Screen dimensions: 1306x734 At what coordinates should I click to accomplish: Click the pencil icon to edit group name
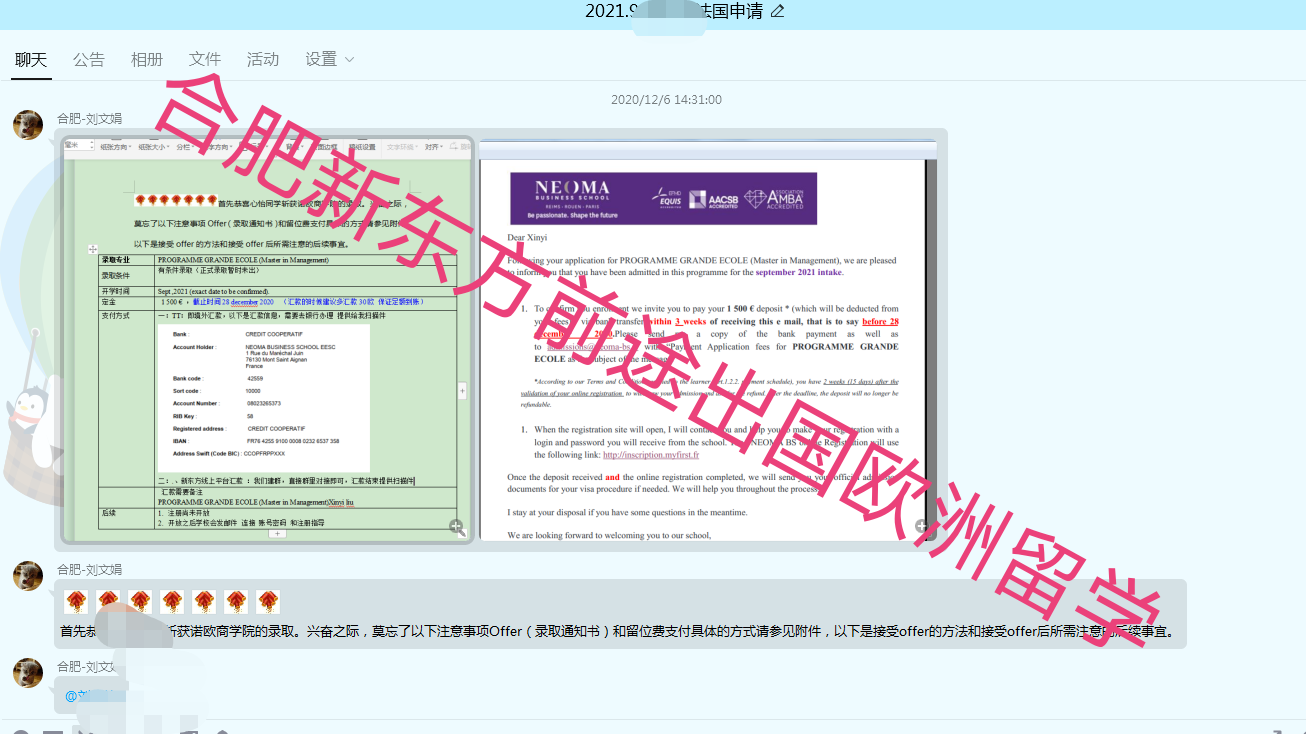778,11
